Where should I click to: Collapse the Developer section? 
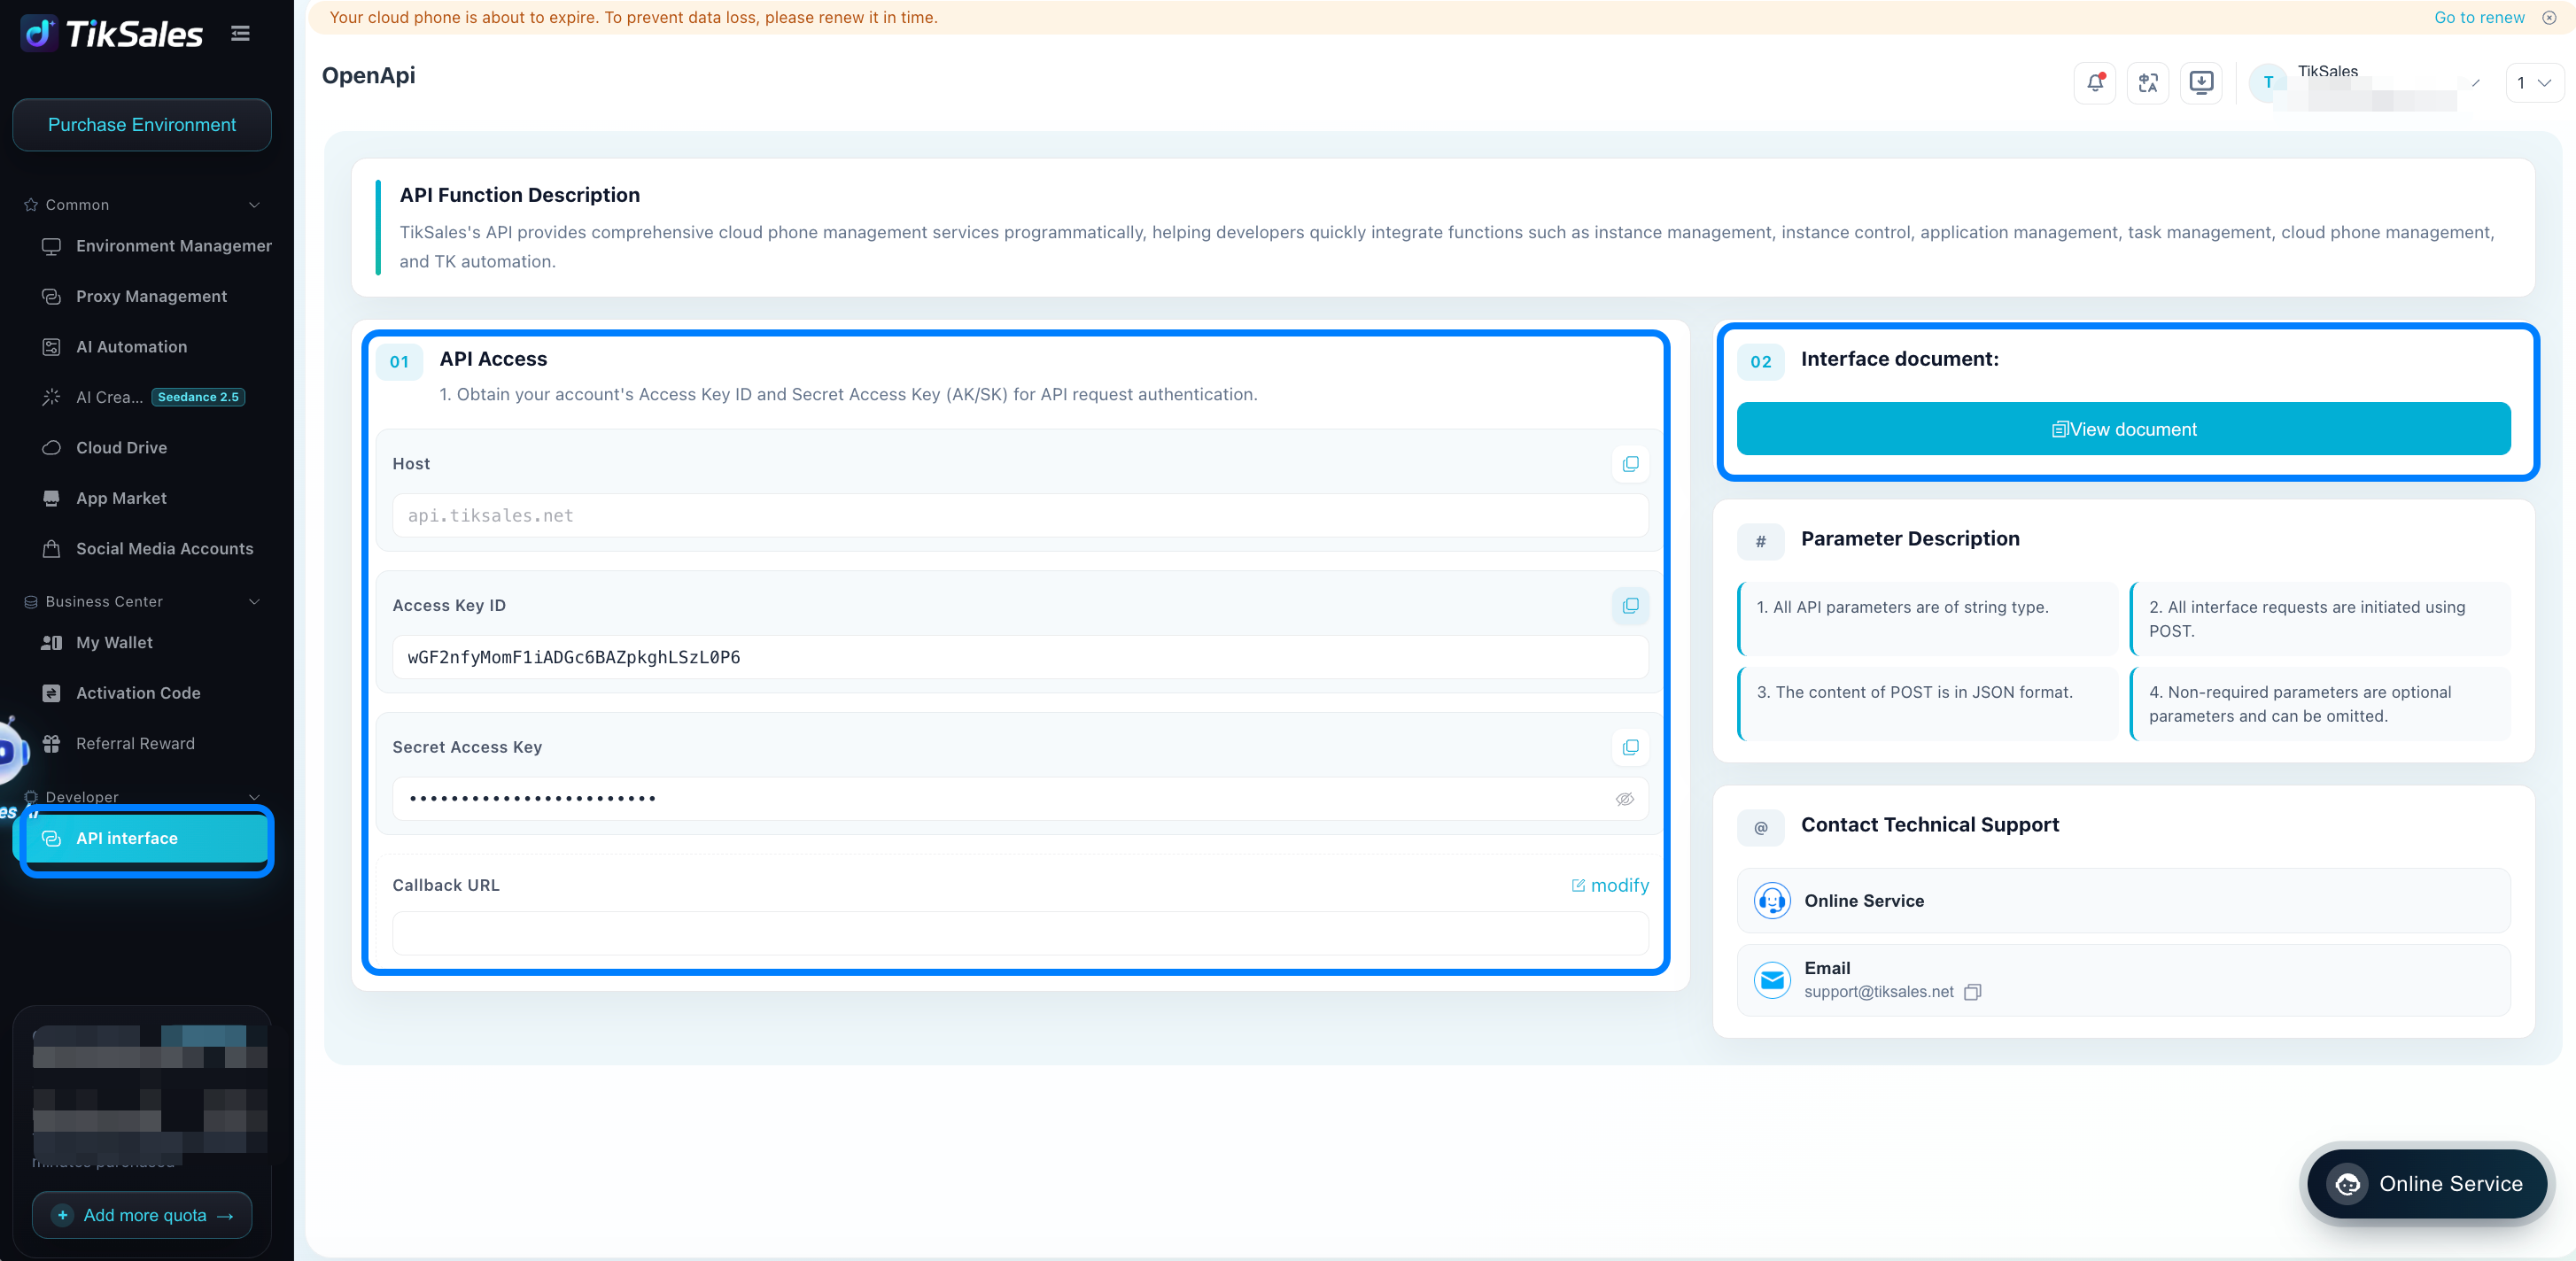click(x=254, y=798)
